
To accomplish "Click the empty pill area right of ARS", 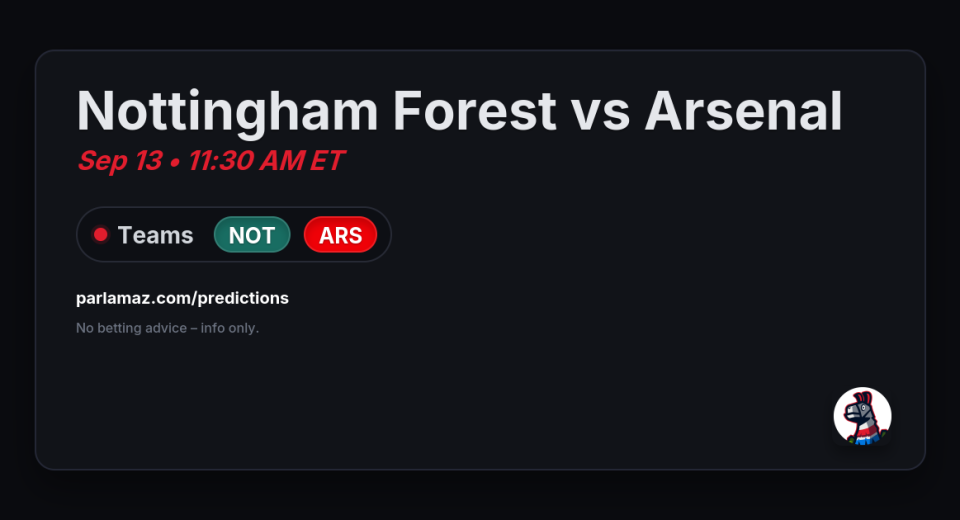I will pyautogui.click(x=384, y=235).
